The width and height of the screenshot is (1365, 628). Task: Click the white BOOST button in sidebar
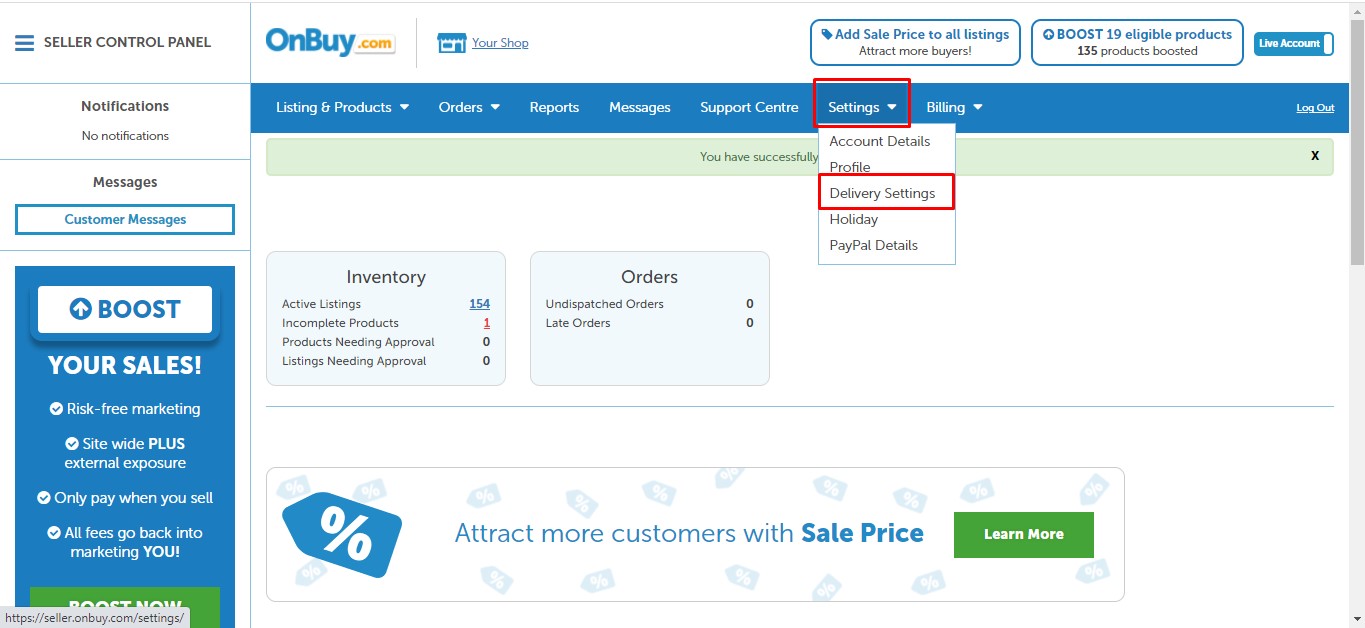125,309
